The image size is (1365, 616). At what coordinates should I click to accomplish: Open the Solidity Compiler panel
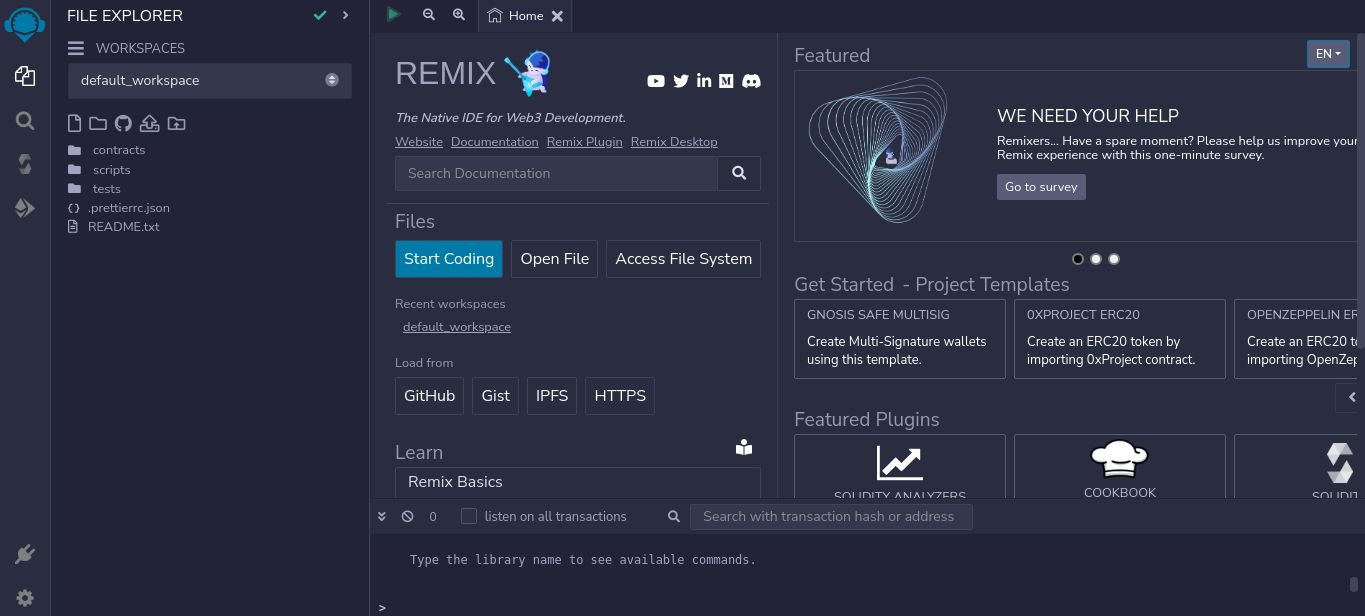click(25, 165)
